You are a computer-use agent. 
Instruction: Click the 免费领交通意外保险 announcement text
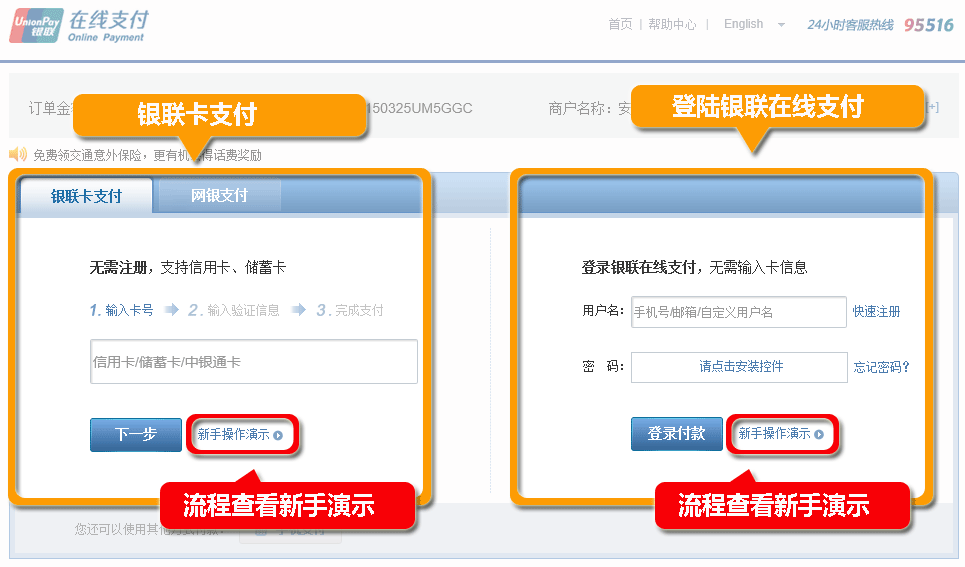(x=147, y=155)
